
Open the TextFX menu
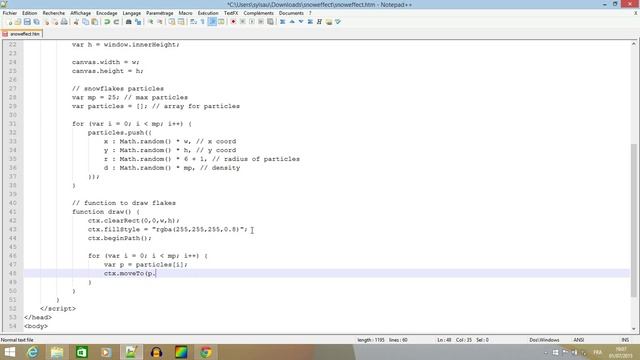[x=231, y=13]
